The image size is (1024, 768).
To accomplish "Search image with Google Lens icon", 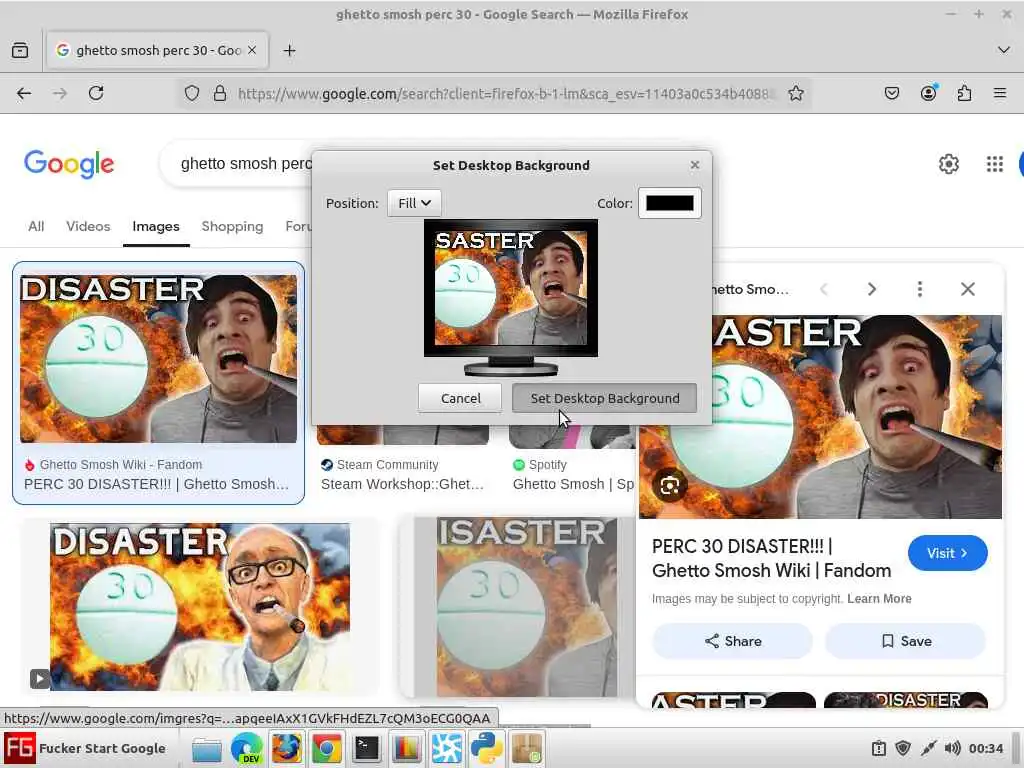I will click(669, 486).
